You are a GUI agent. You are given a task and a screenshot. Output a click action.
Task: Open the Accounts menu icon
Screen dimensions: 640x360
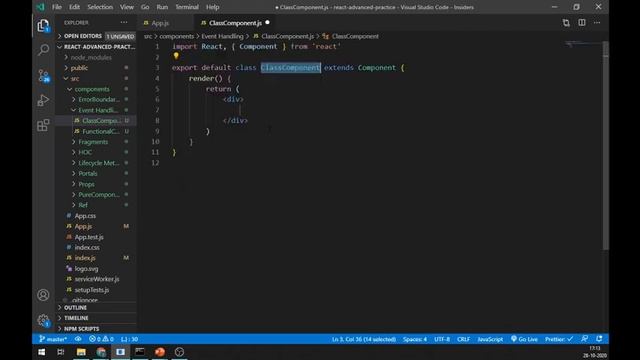click(x=43, y=295)
